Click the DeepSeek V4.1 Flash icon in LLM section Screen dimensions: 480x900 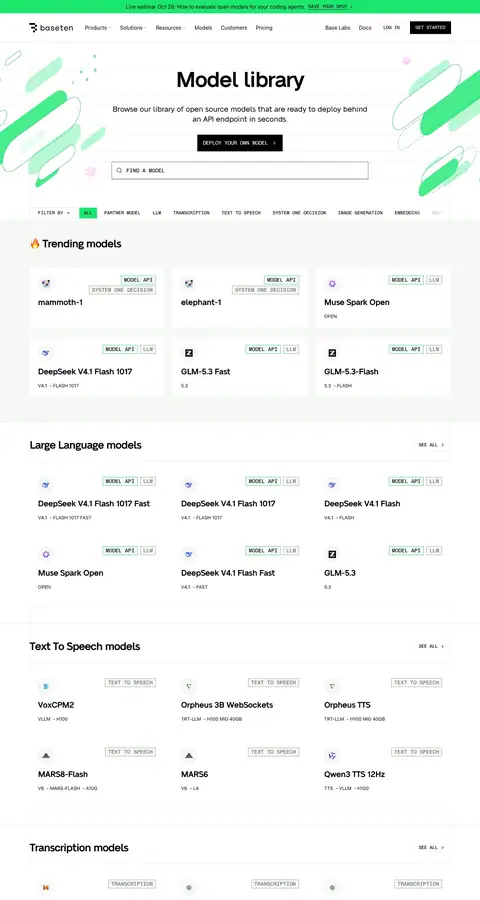332,485
